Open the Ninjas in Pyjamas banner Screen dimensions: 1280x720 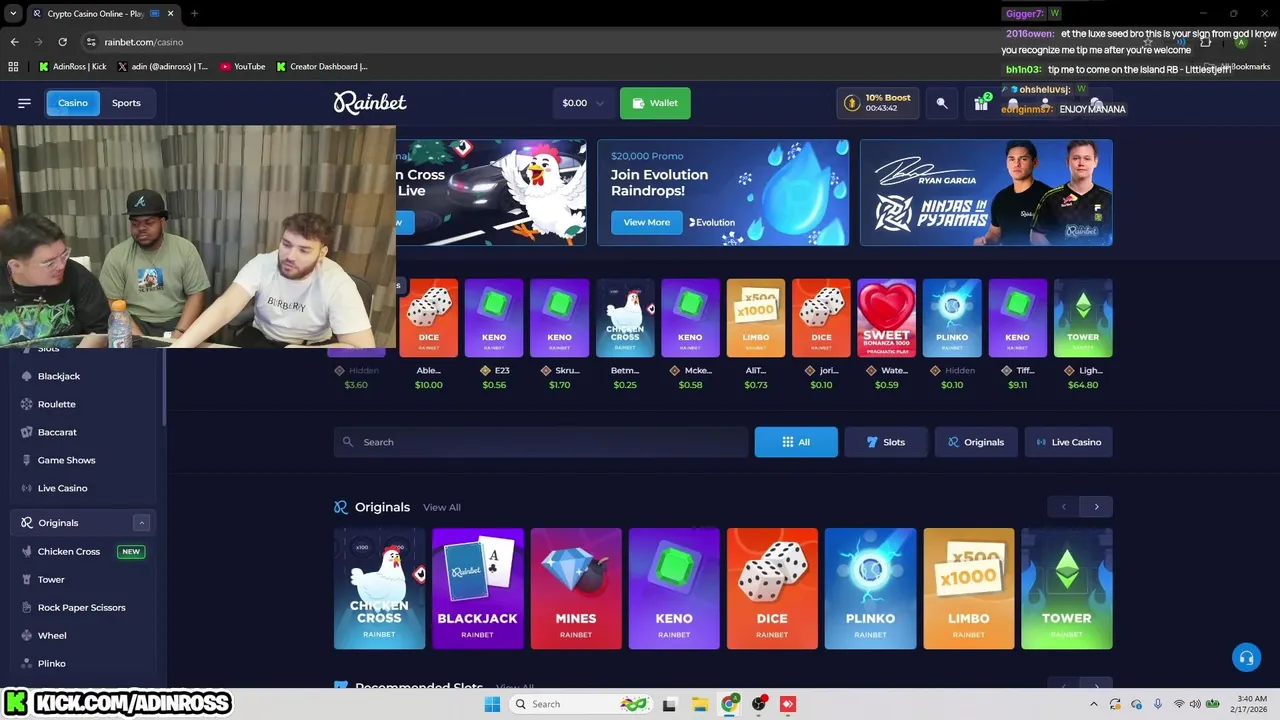(986, 192)
